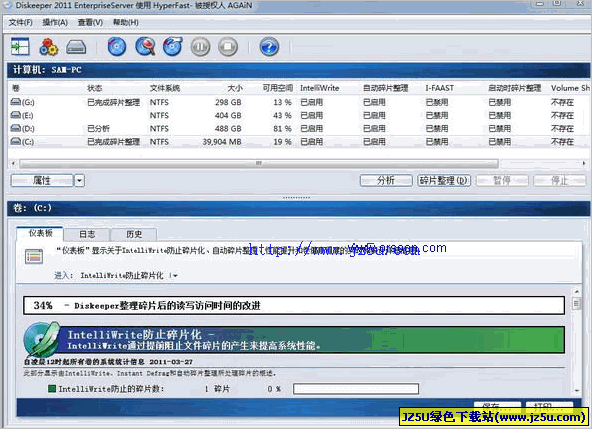Click the analyze volume disc icon
592x429 pixels.
(x=117, y=47)
